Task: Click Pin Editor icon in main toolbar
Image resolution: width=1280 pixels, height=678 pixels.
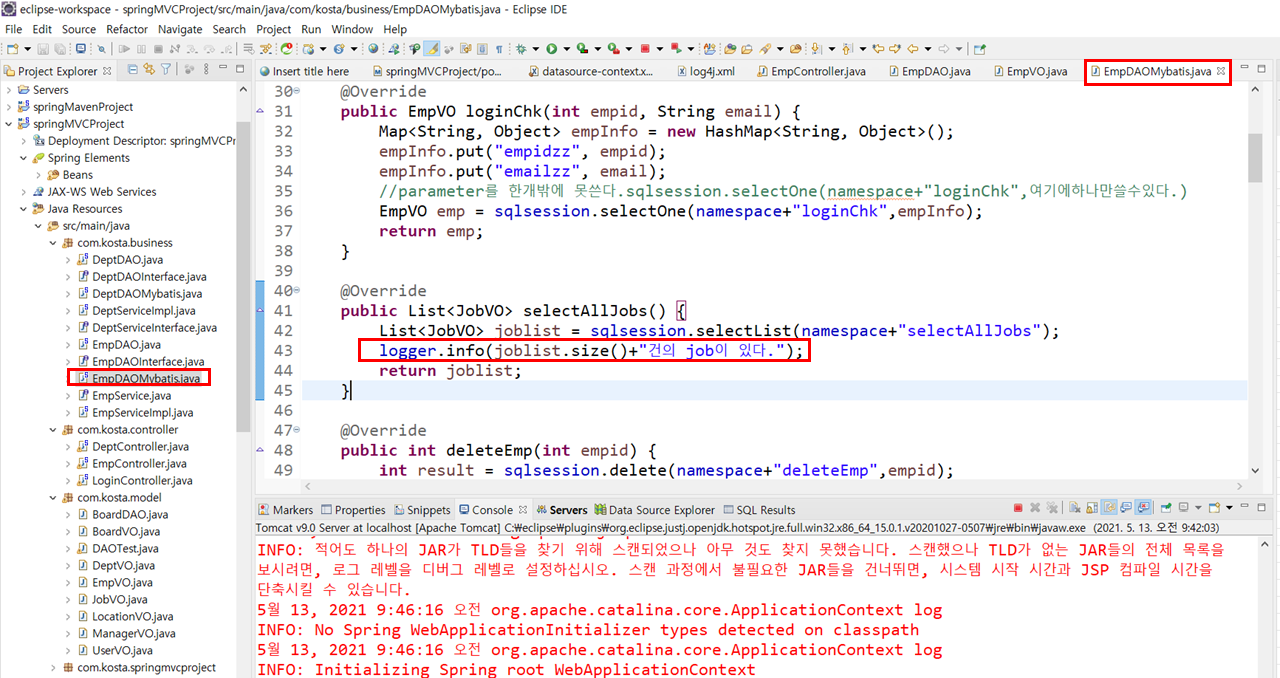Action: [980, 48]
